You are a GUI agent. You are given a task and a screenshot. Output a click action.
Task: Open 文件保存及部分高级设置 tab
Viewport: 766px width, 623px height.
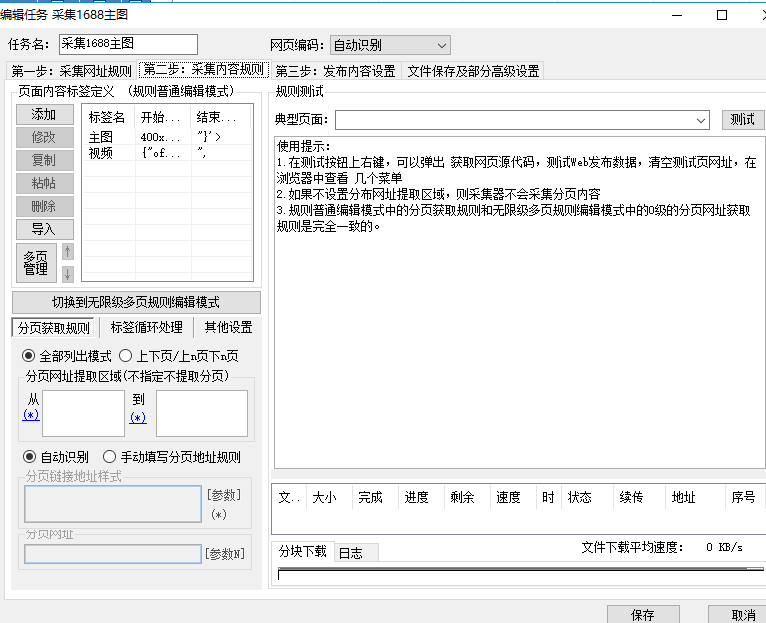(x=473, y=71)
